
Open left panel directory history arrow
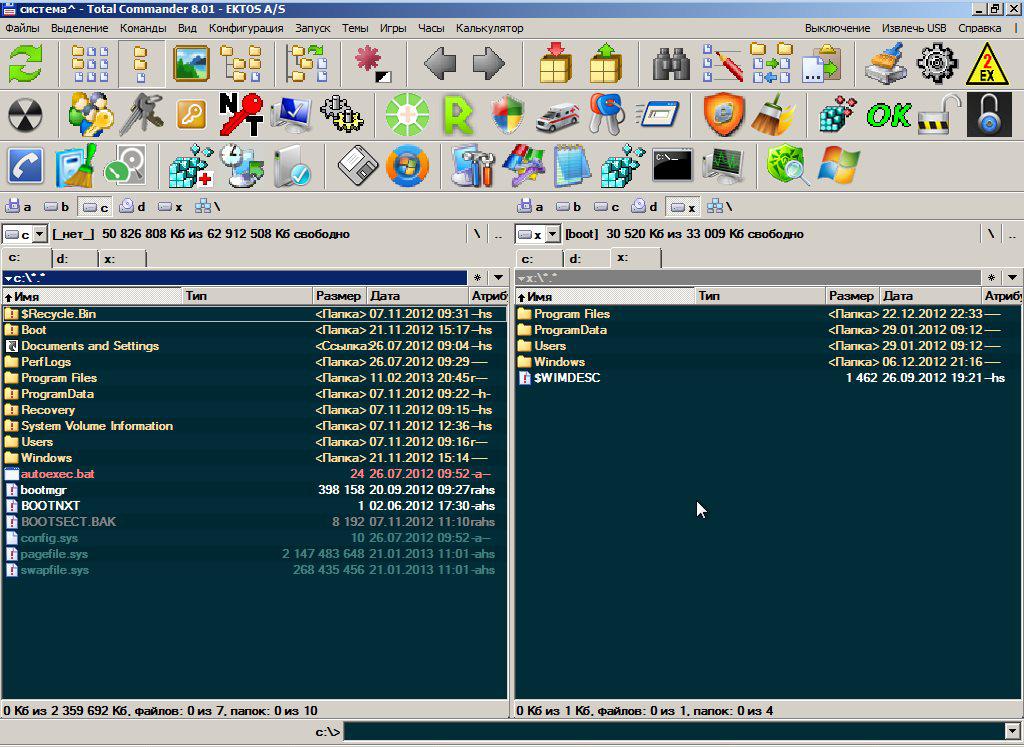498,278
